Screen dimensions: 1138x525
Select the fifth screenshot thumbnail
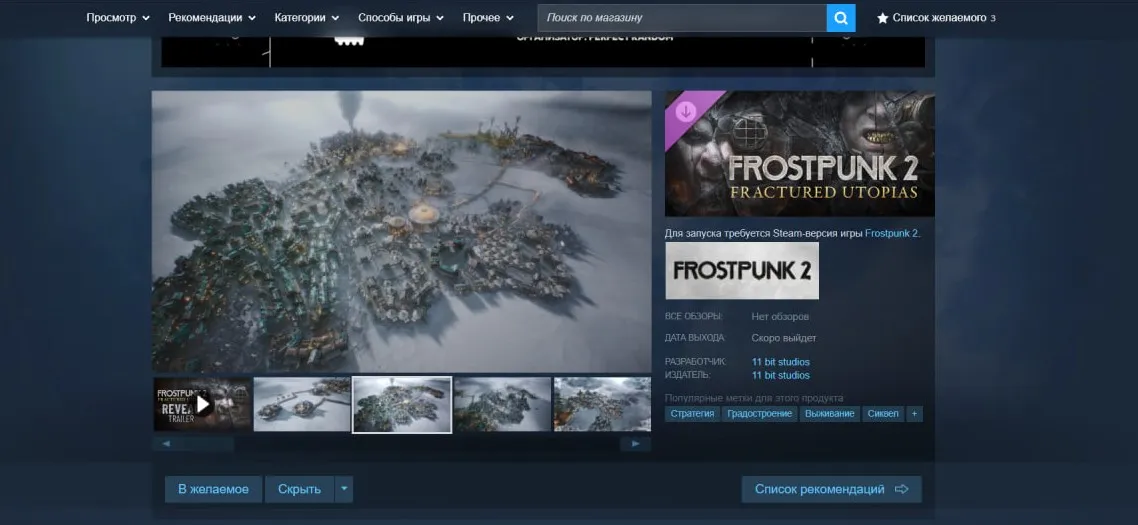click(x=602, y=404)
